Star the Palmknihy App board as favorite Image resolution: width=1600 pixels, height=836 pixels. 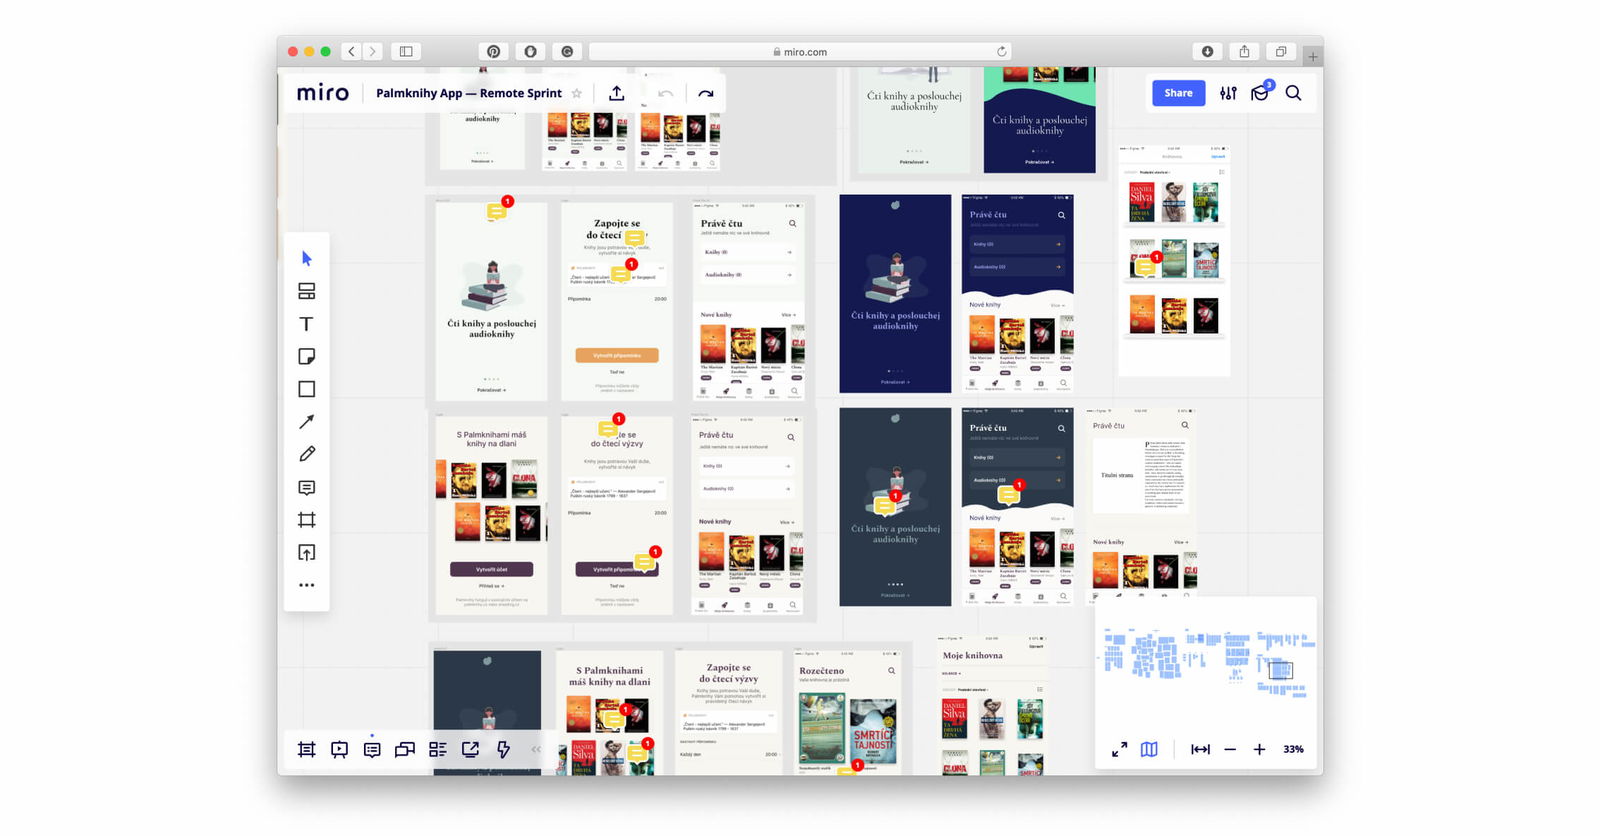point(577,93)
